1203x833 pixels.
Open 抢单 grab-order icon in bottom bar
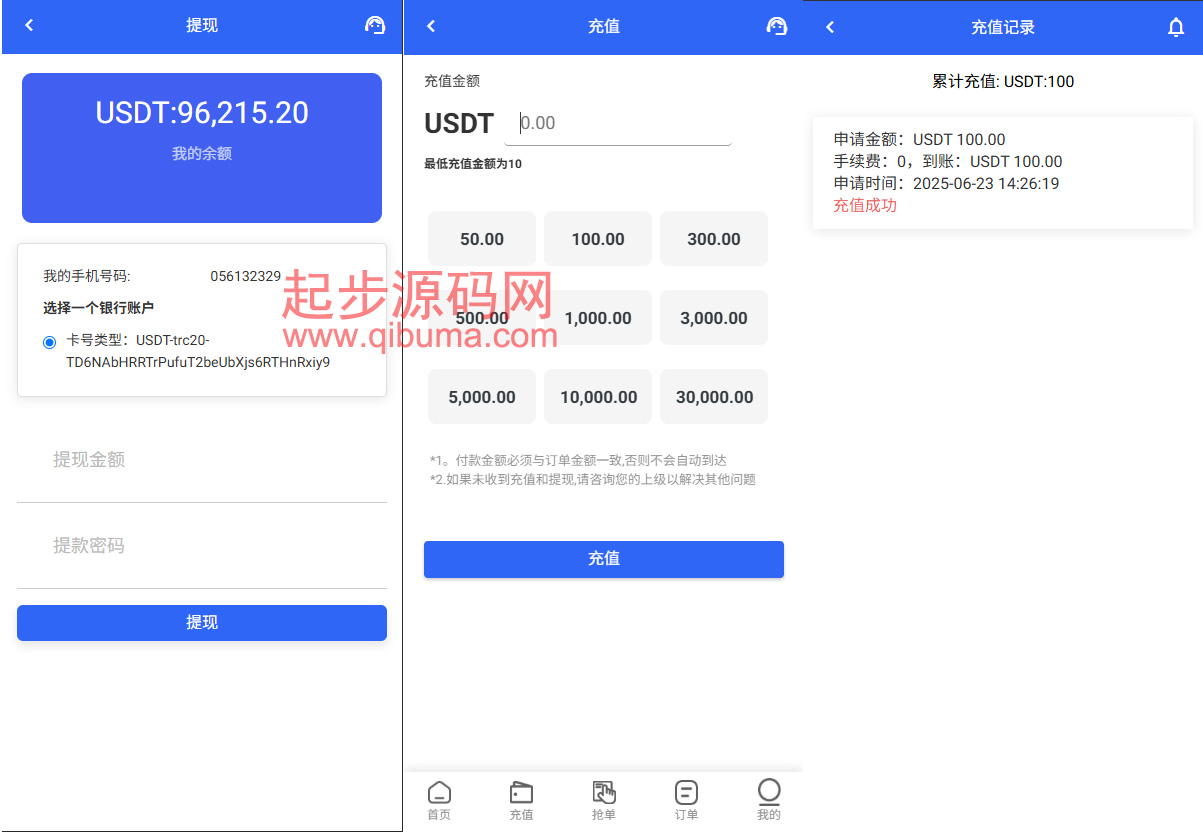tap(604, 800)
